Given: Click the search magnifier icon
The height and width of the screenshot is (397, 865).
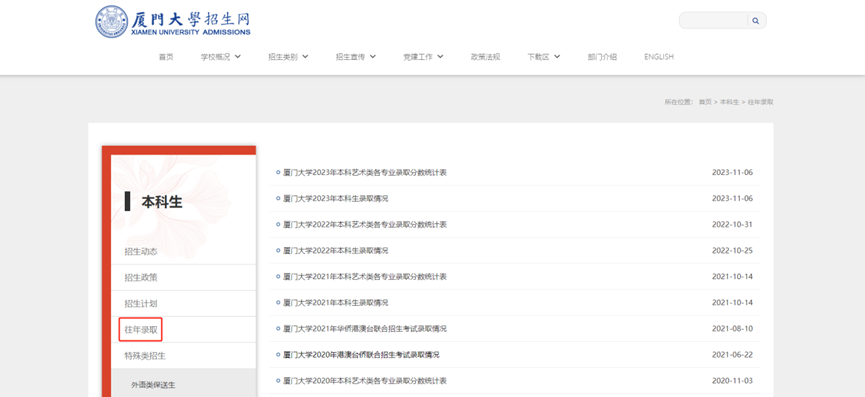Looking at the screenshot, I should point(756,21).
